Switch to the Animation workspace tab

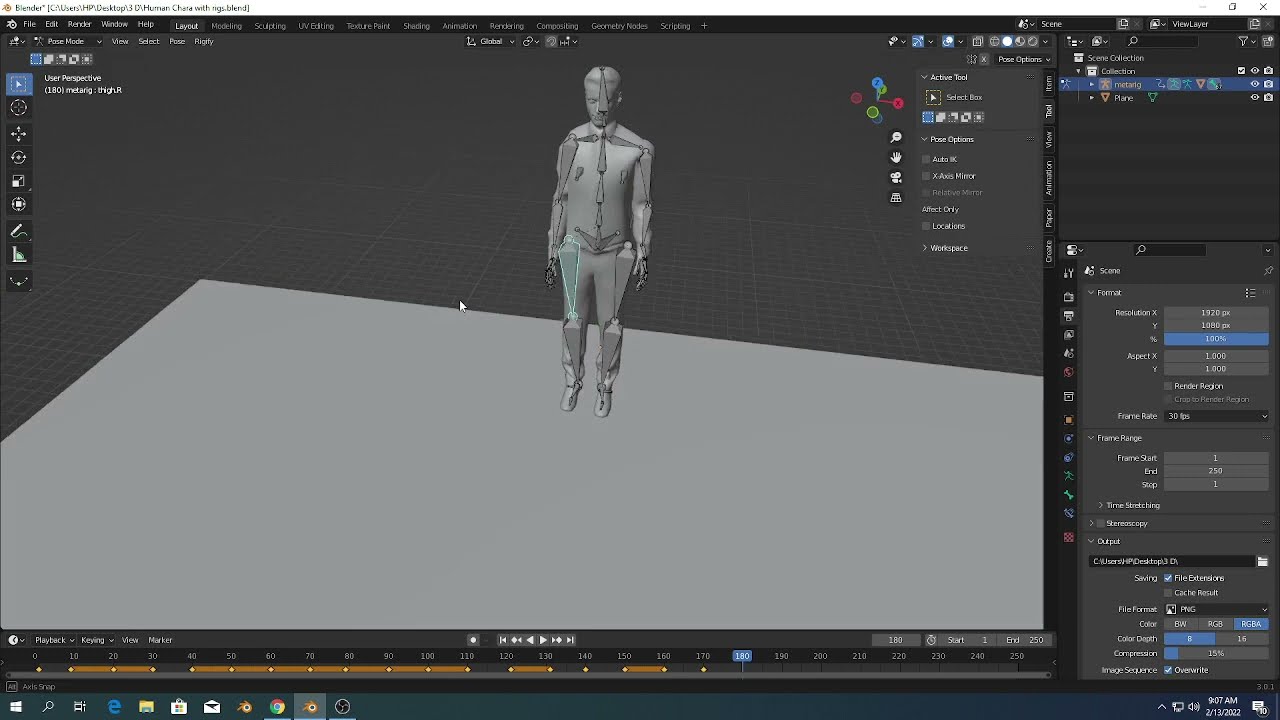459,25
